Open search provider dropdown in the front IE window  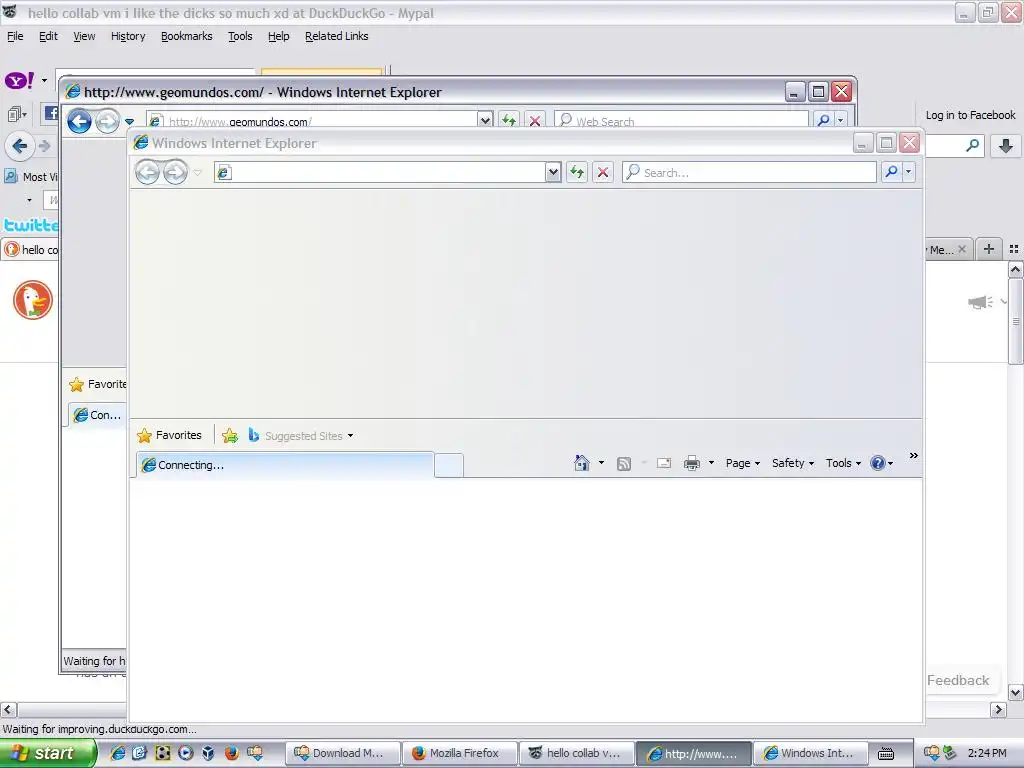tap(908, 172)
